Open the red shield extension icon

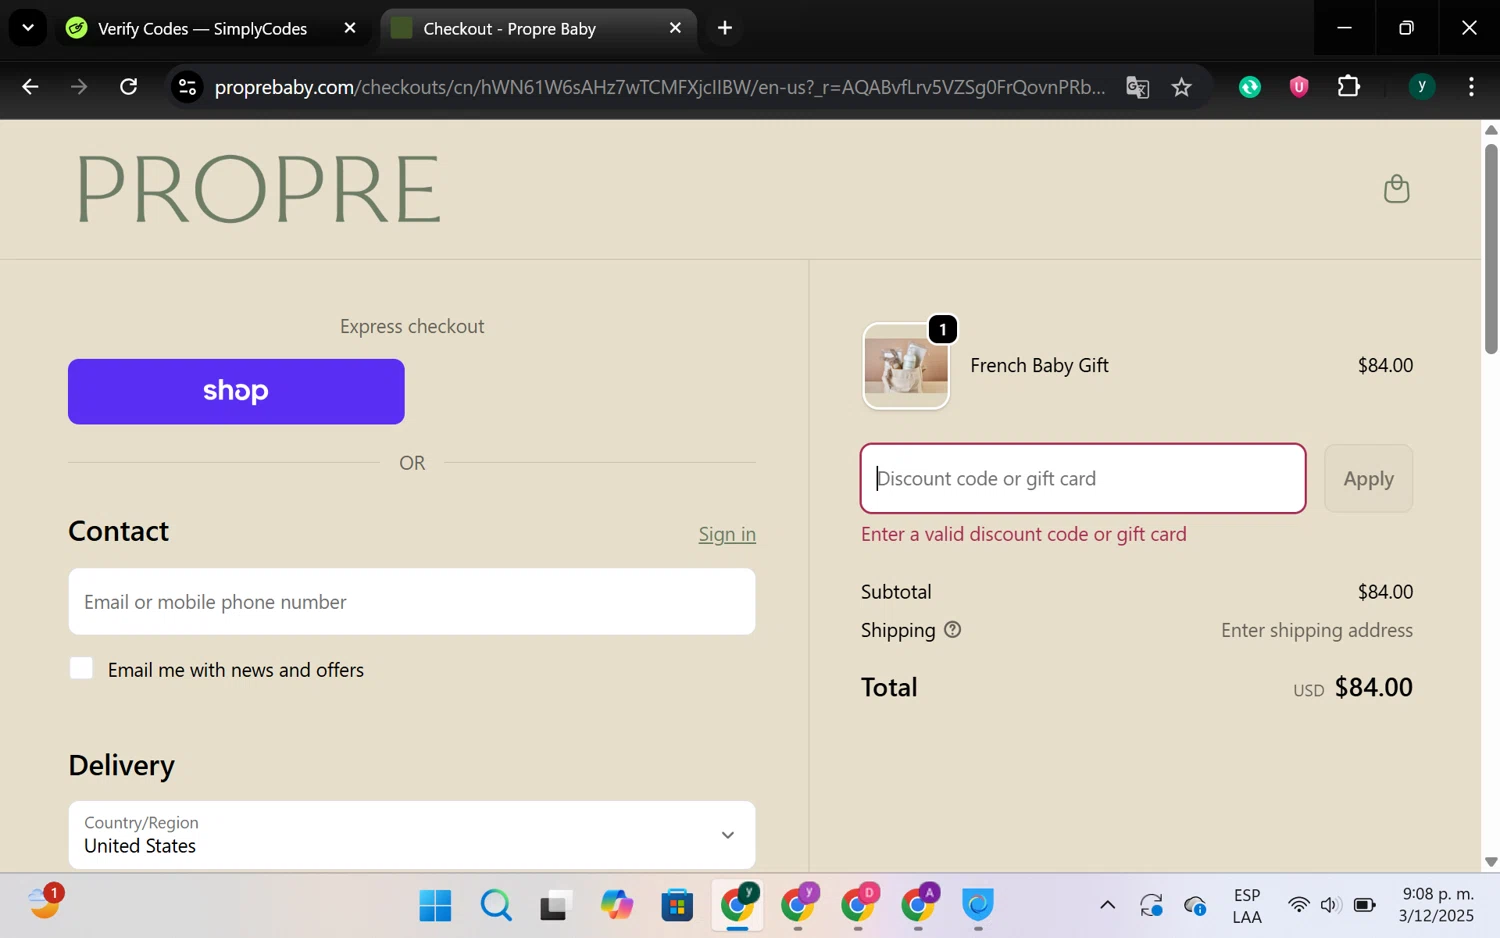point(1299,87)
